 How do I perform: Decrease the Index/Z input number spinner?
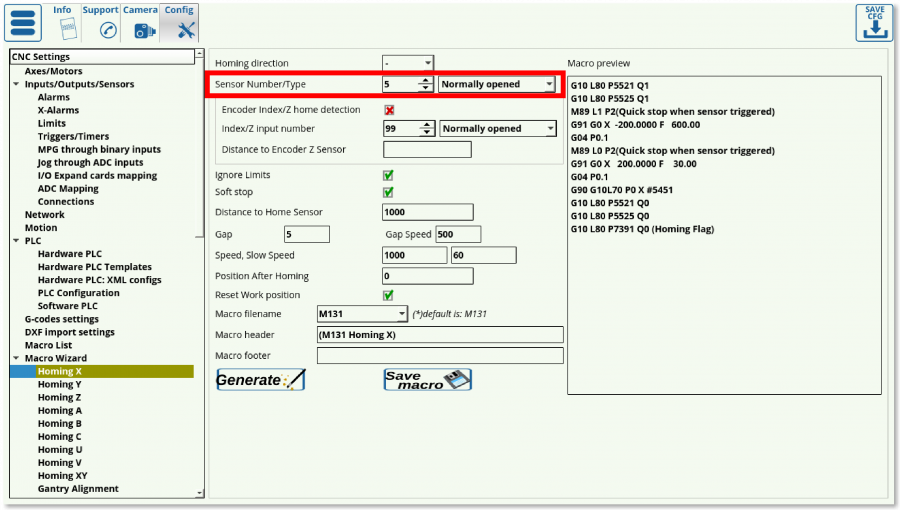click(x=426, y=132)
